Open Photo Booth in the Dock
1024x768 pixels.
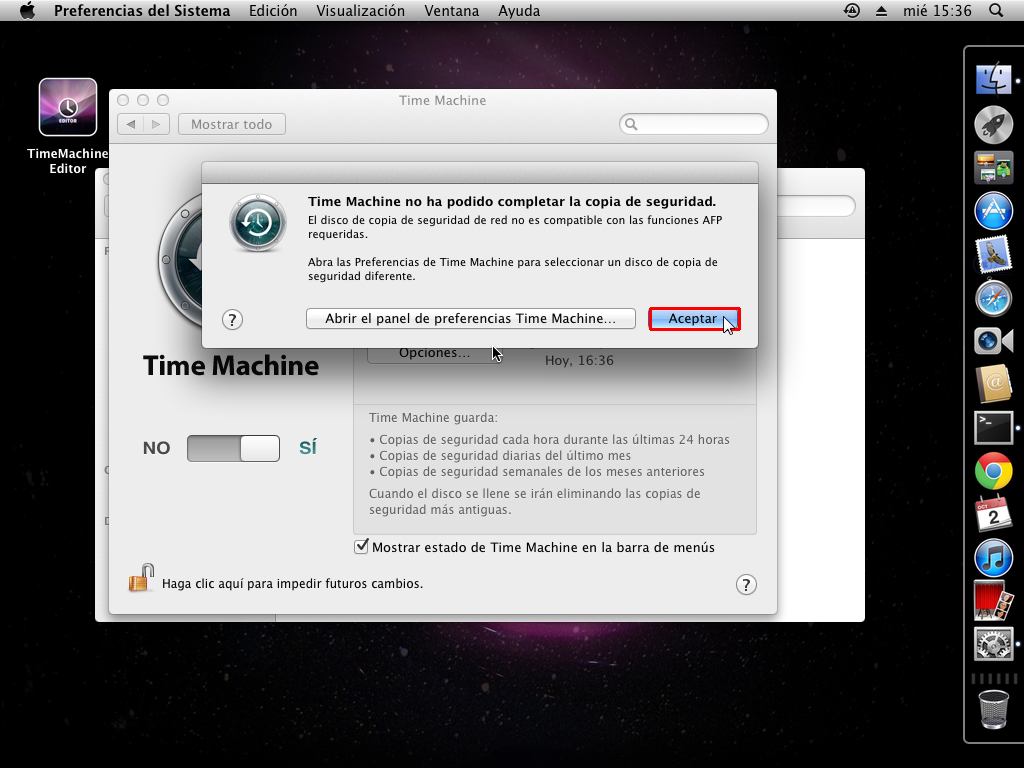993,601
